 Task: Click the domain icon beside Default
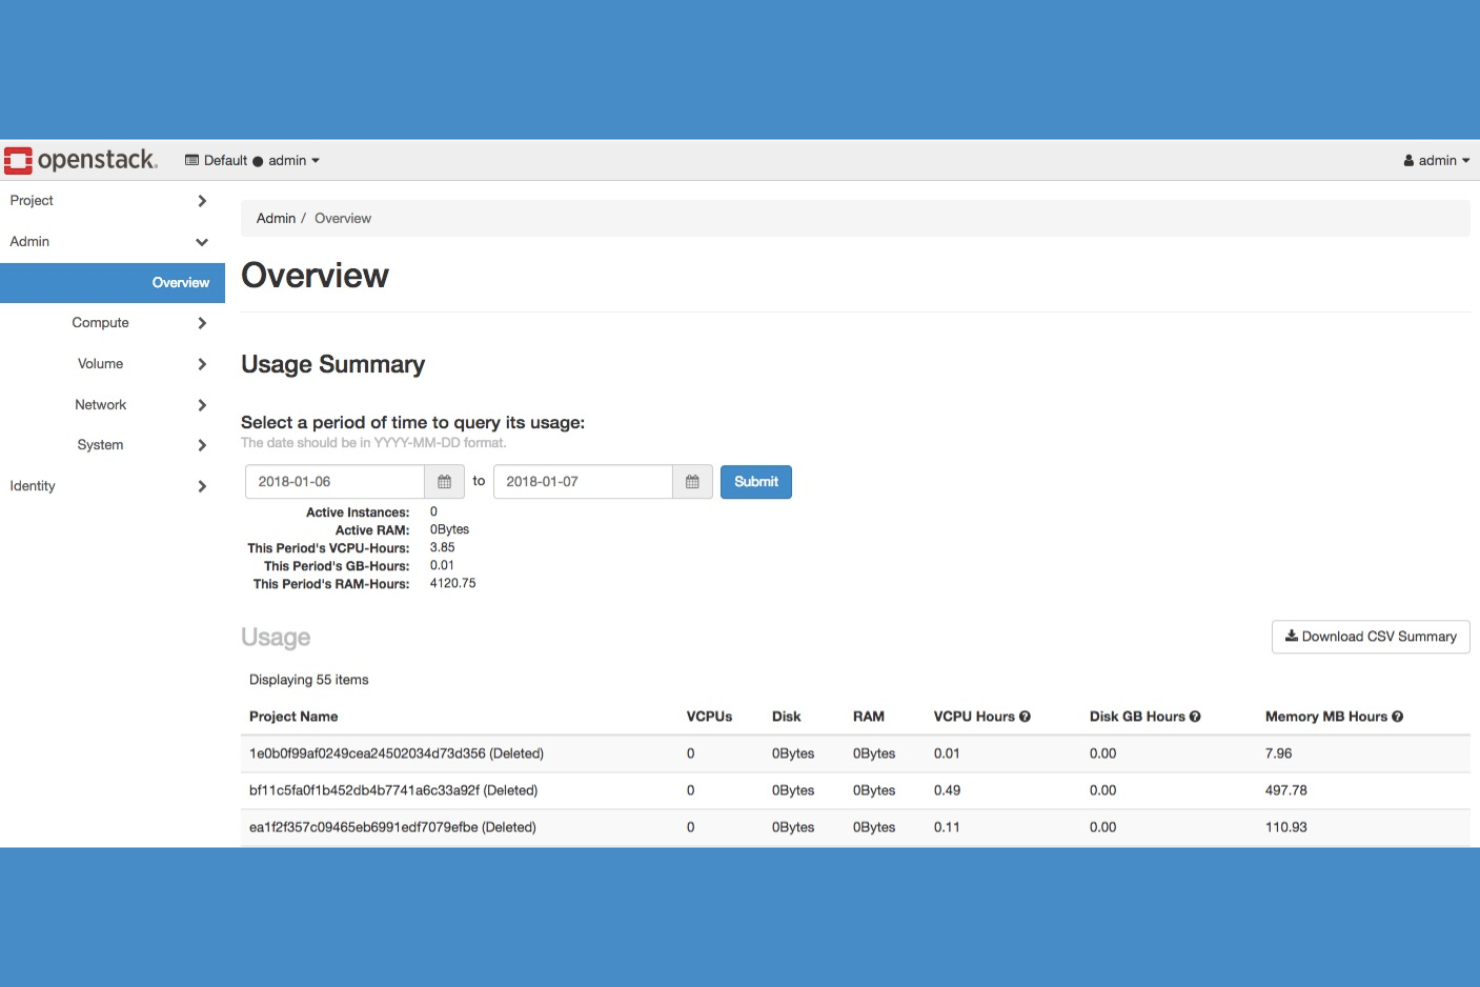pos(191,159)
